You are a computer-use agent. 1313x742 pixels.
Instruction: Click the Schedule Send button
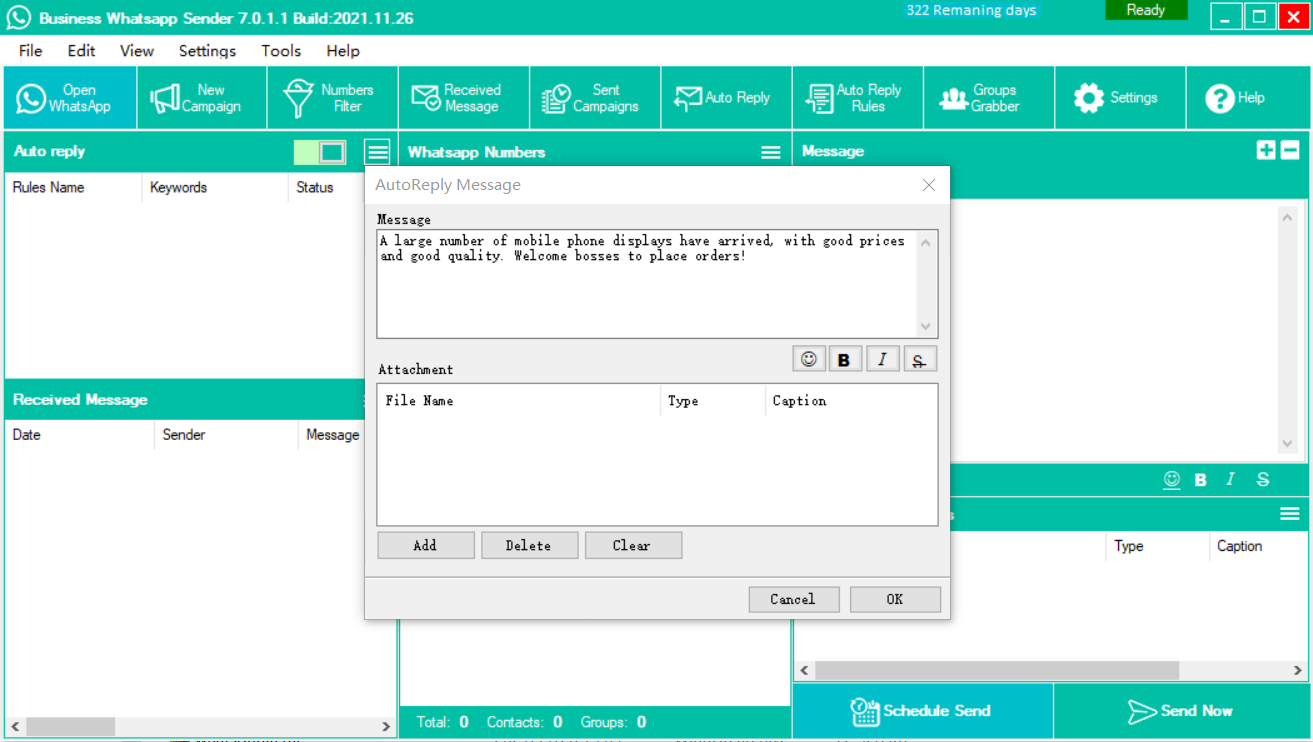(x=922, y=711)
